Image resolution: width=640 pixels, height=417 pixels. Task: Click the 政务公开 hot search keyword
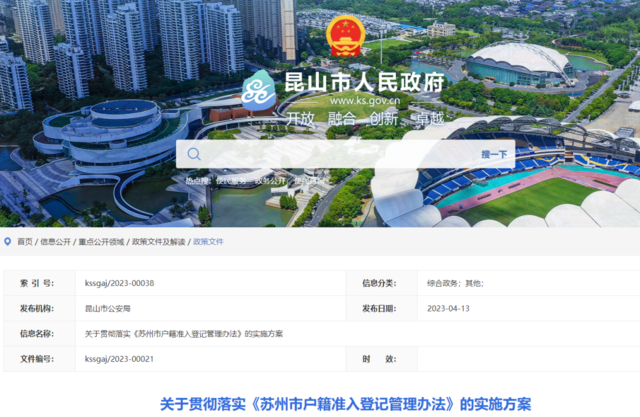pos(270,181)
